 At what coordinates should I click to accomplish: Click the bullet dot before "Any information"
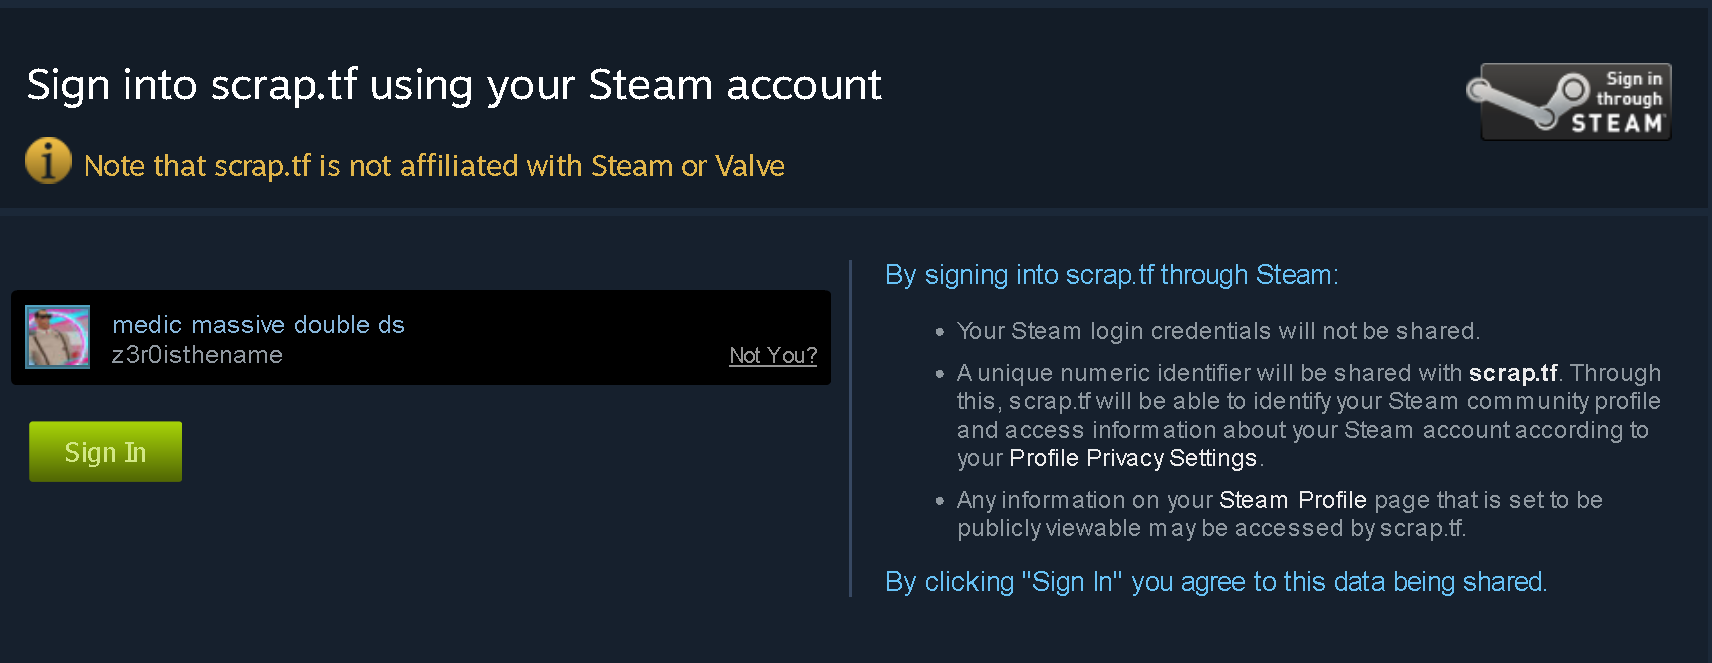[x=939, y=500]
